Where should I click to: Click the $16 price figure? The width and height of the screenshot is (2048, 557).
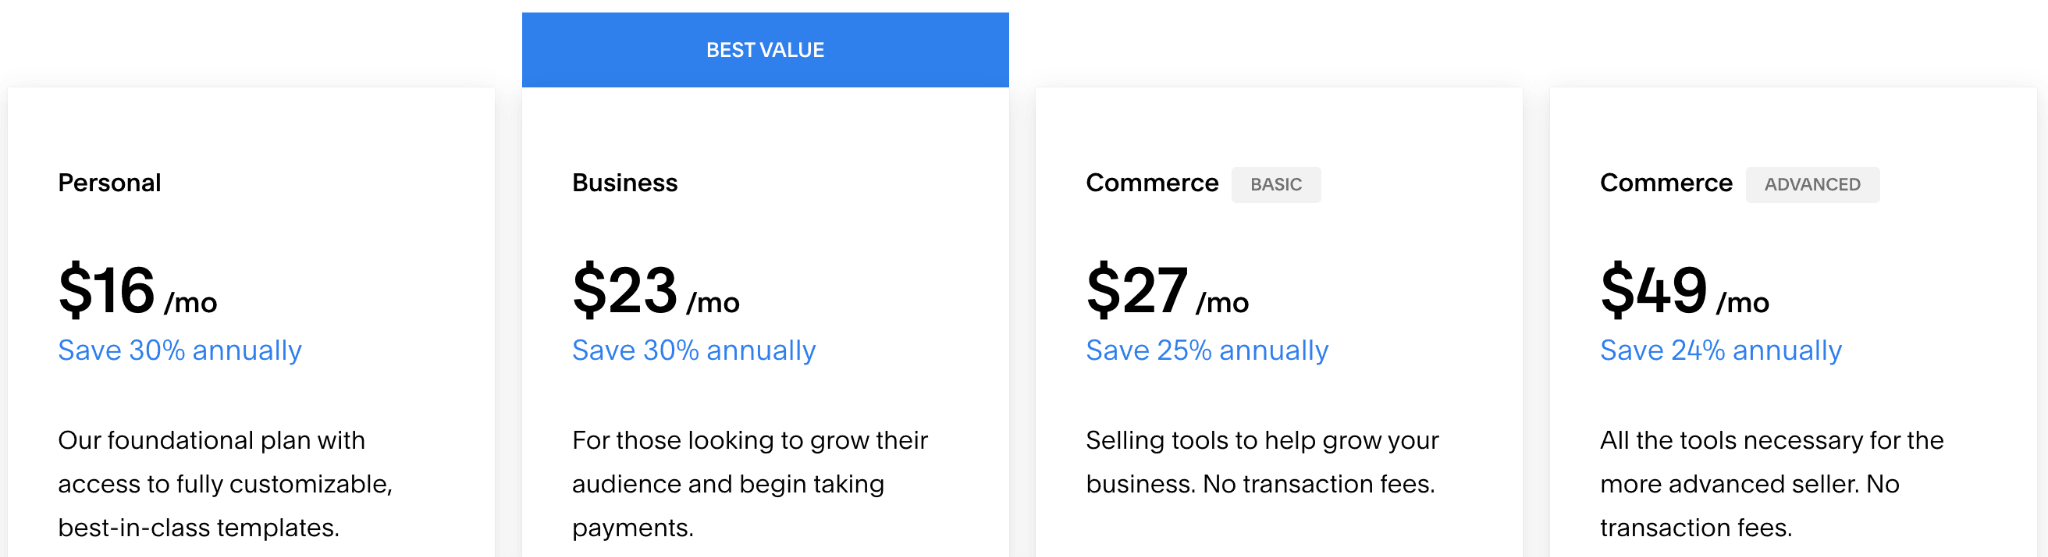click(107, 291)
